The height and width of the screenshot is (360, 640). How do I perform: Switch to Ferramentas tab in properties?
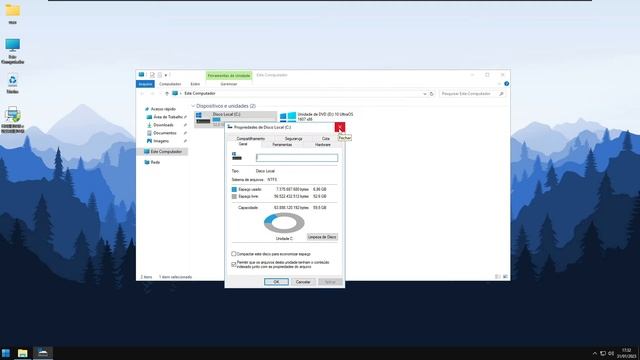(282, 145)
